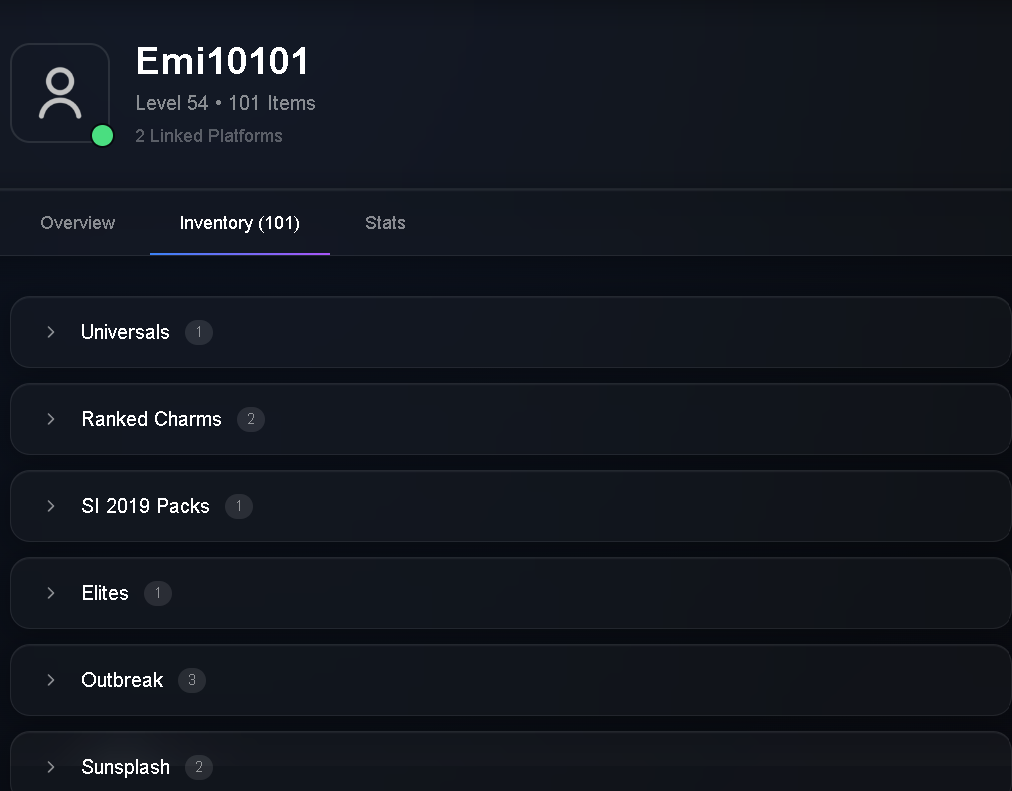Select the Inventory (101) tab
The height and width of the screenshot is (791, 1012).
(239, 223)
